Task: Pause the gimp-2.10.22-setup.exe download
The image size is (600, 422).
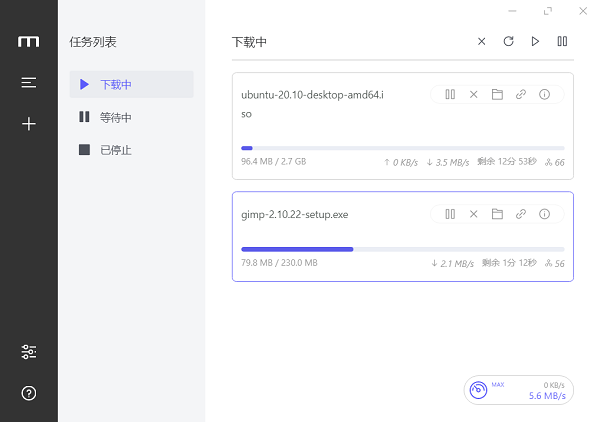Action: [450, 214]
